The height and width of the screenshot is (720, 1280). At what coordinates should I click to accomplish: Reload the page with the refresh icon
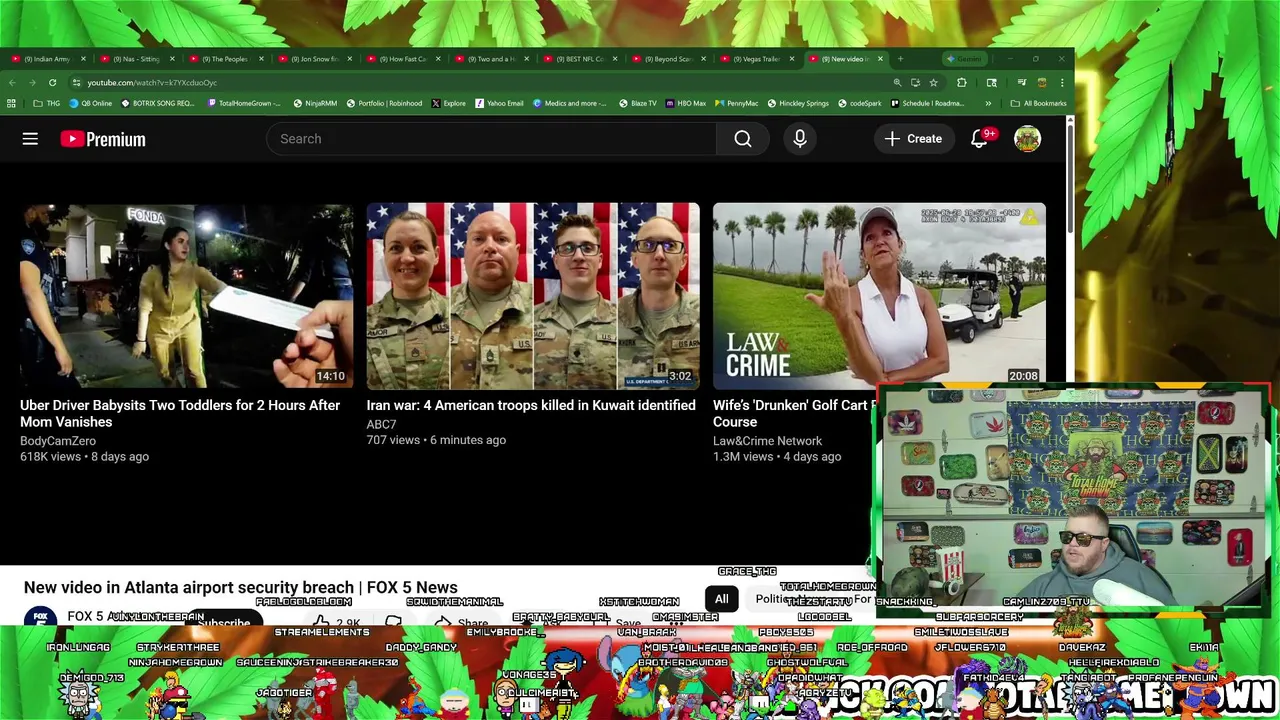coord(51,83)
